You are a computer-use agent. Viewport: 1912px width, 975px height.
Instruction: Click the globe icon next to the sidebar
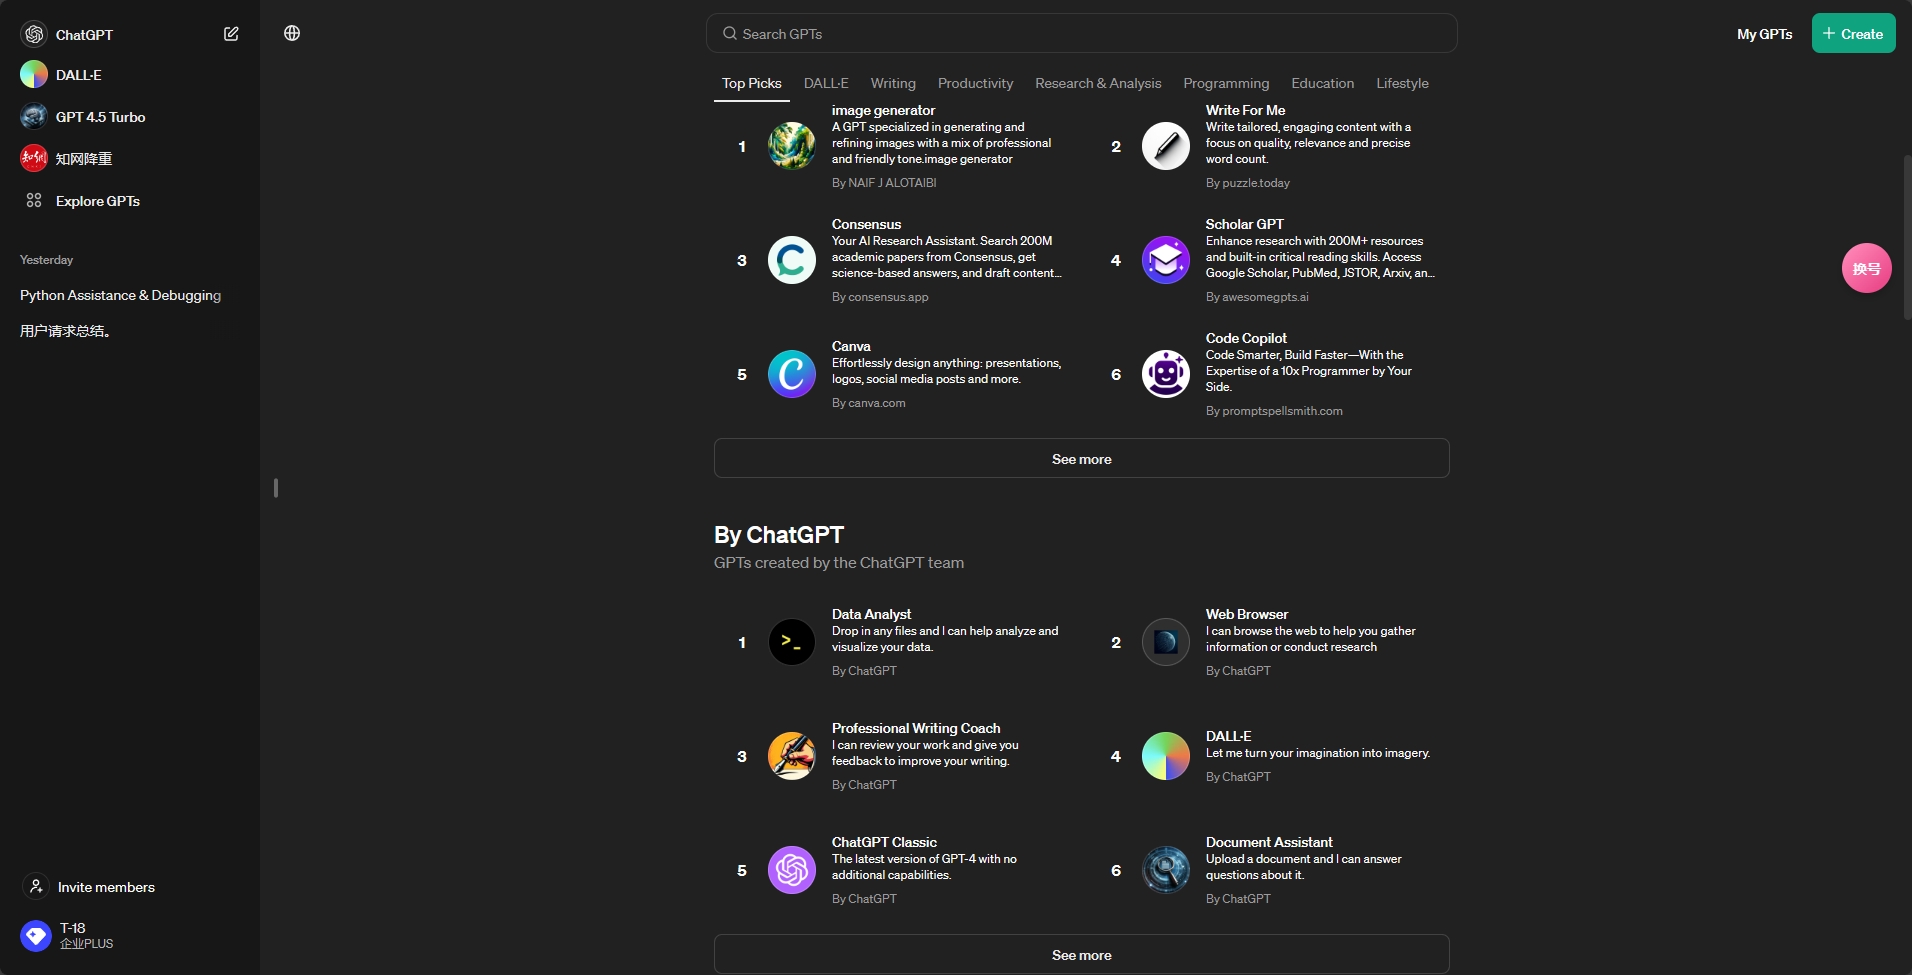(292, 33)
